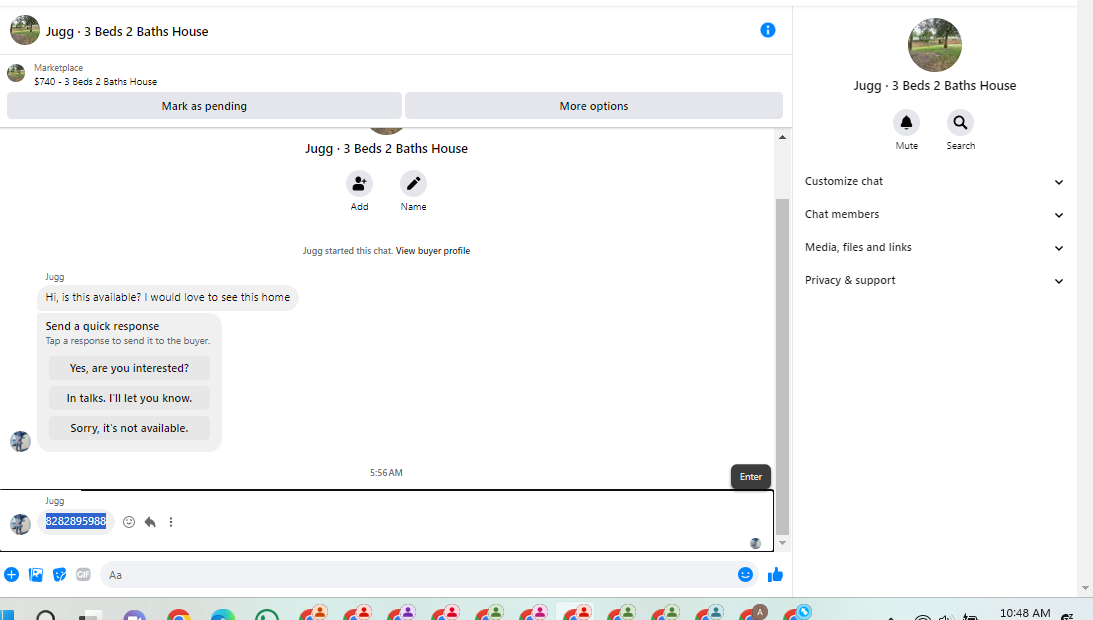Reply to the 8282895988 message
Screen dimensions: 1093x620
150,522
